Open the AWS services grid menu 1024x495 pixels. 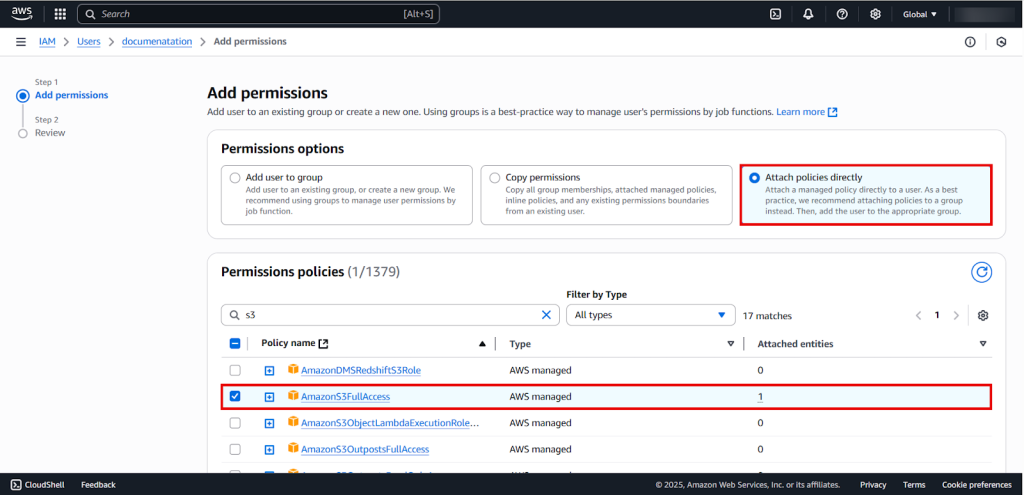(x=60, y=14)
